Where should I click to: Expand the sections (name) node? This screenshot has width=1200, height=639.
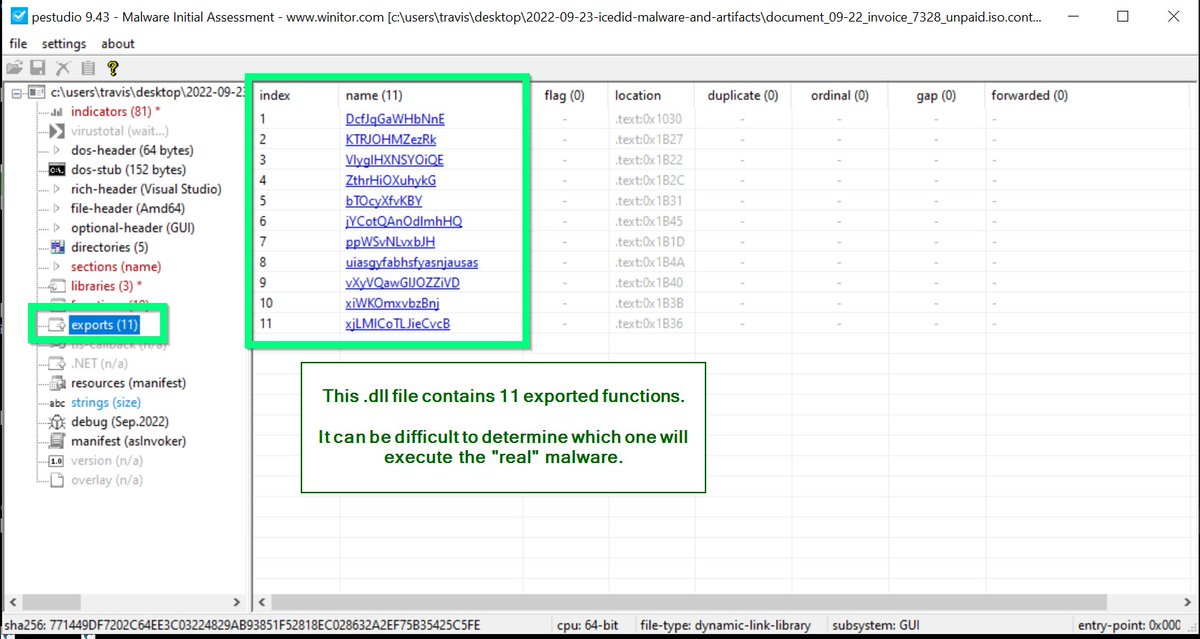[57, 267]
